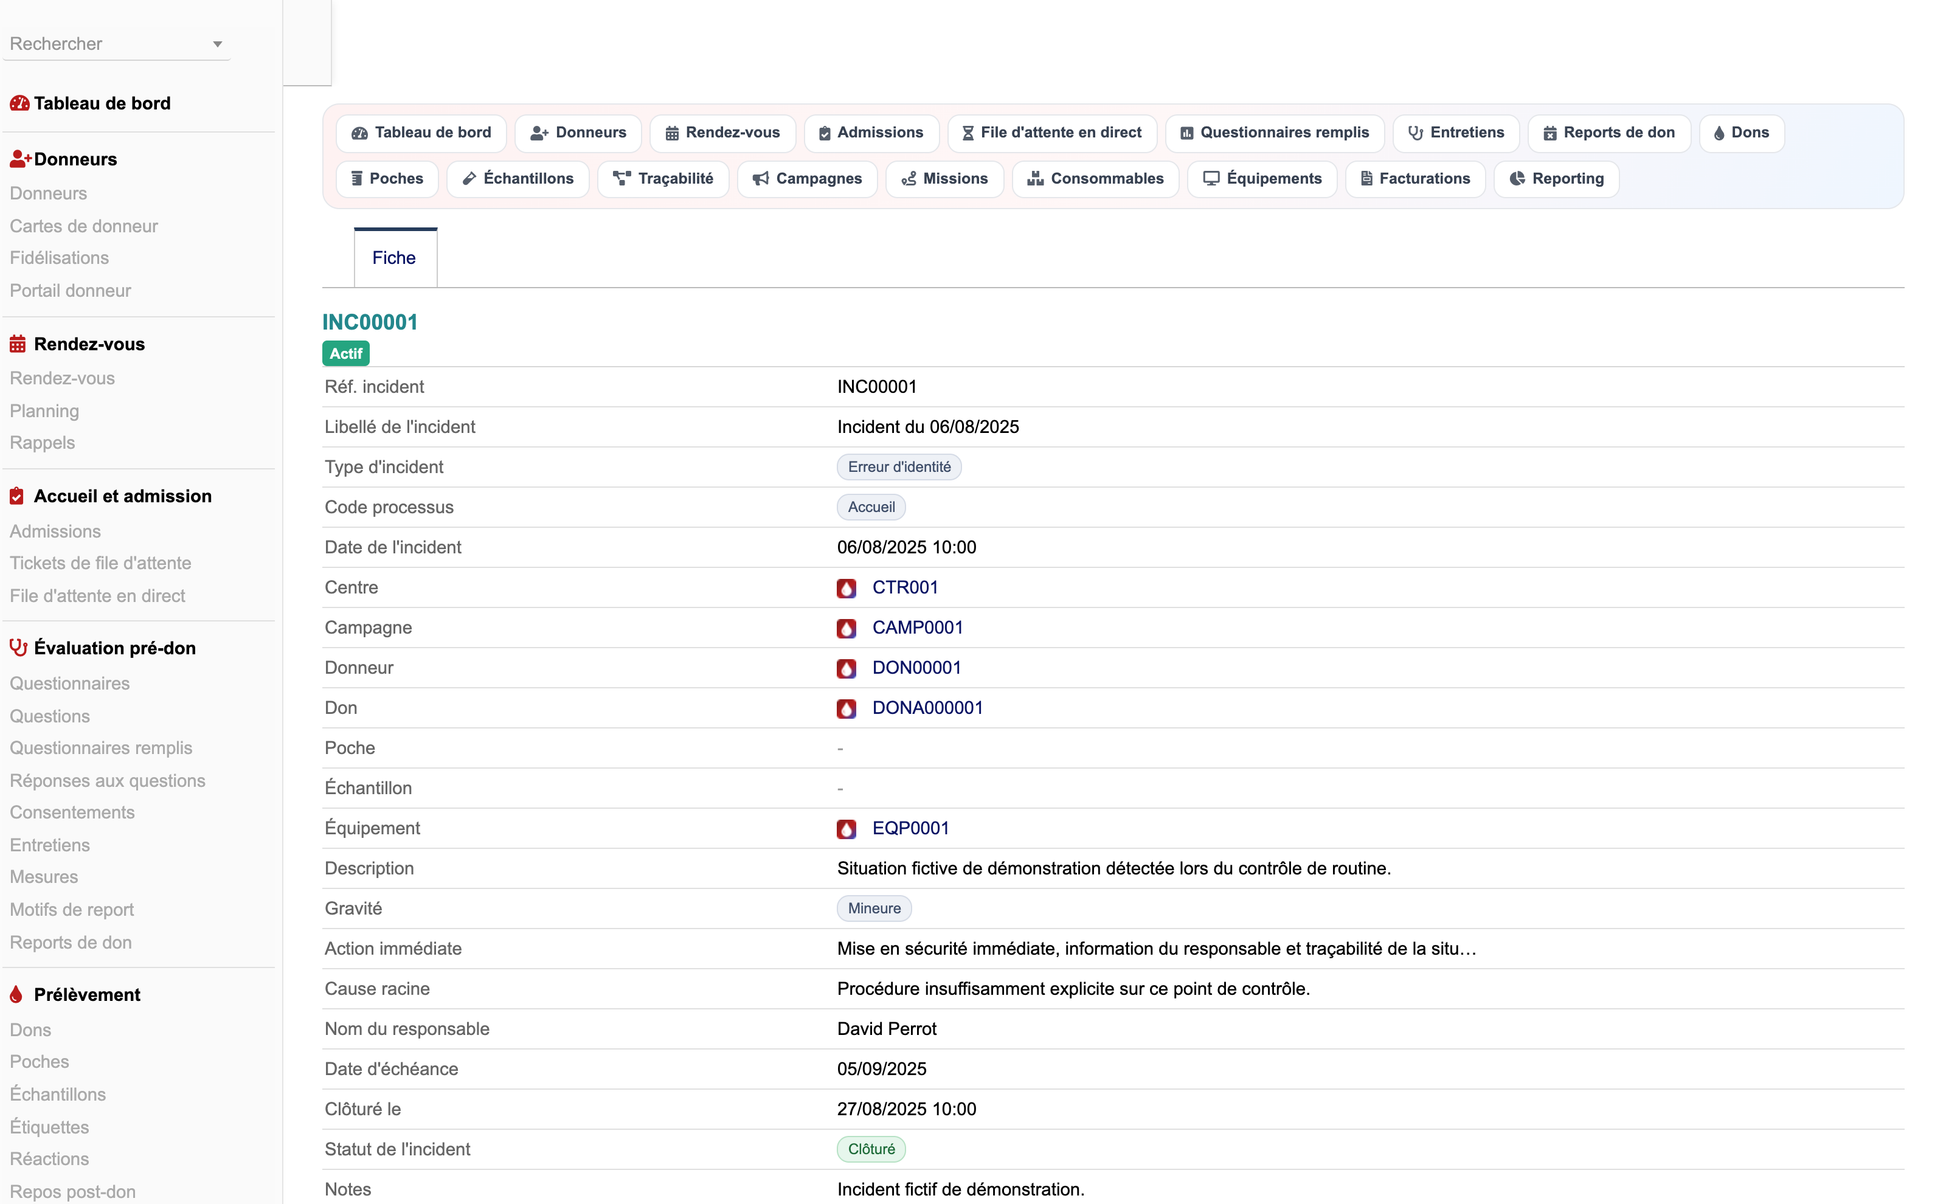This screenshot has height=1204, width=1946.
Task: Open File d'attente en direct toolbar button
Action: [x=1052, y=133]
